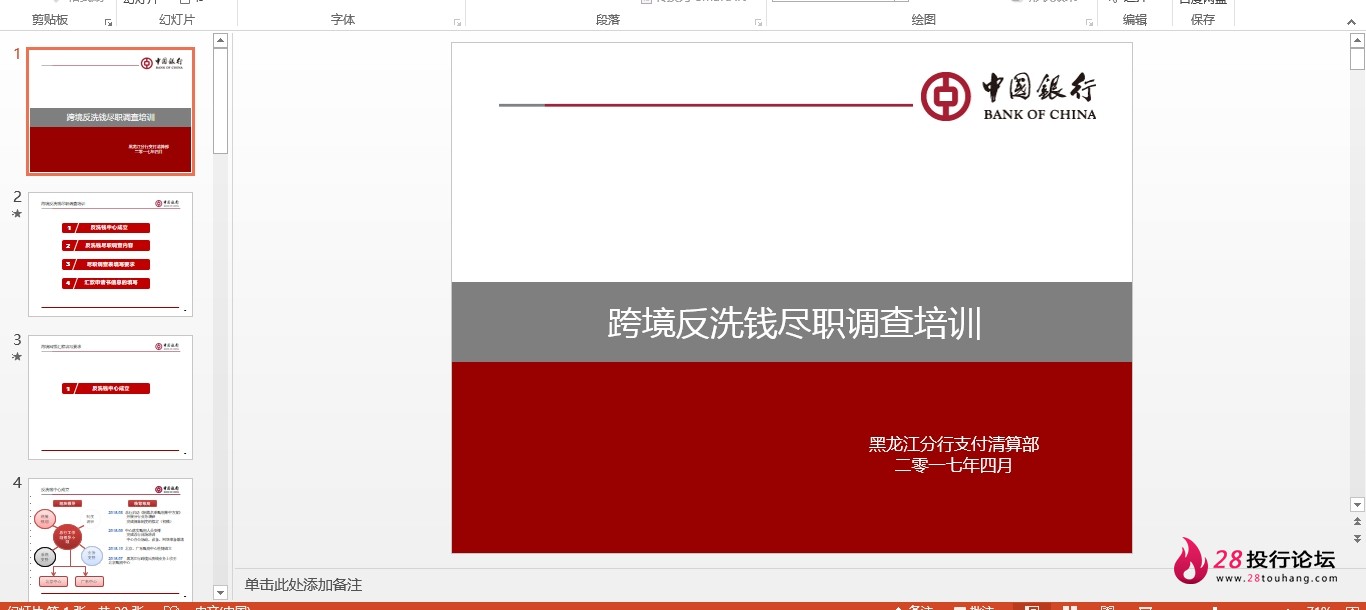Viewport: 1366px width, 610px height.
Task: Click thumbnail panel scroll up arrow
Action: pyautogui.click(x=221, y=41)
